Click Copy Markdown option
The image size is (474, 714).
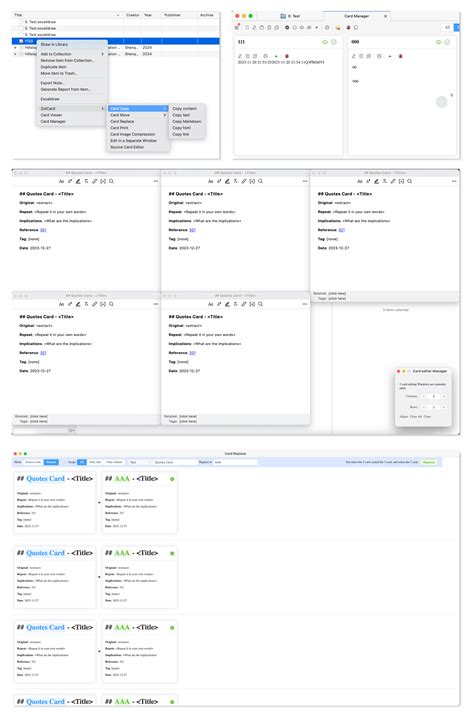tap(187, 122)
